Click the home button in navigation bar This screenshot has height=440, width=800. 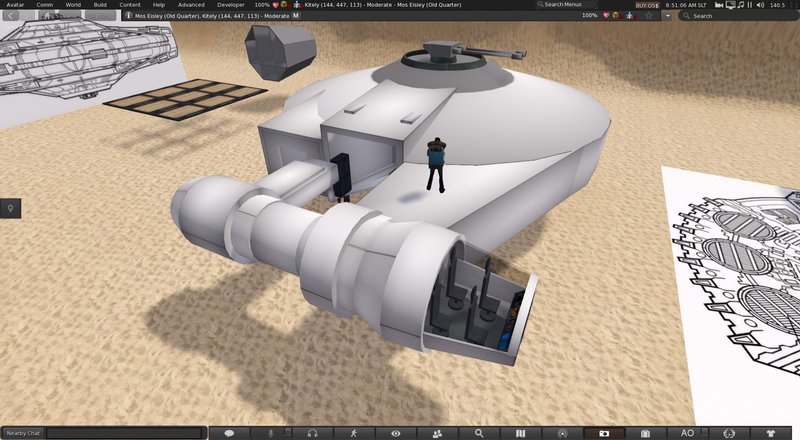(x=47, y=16)
